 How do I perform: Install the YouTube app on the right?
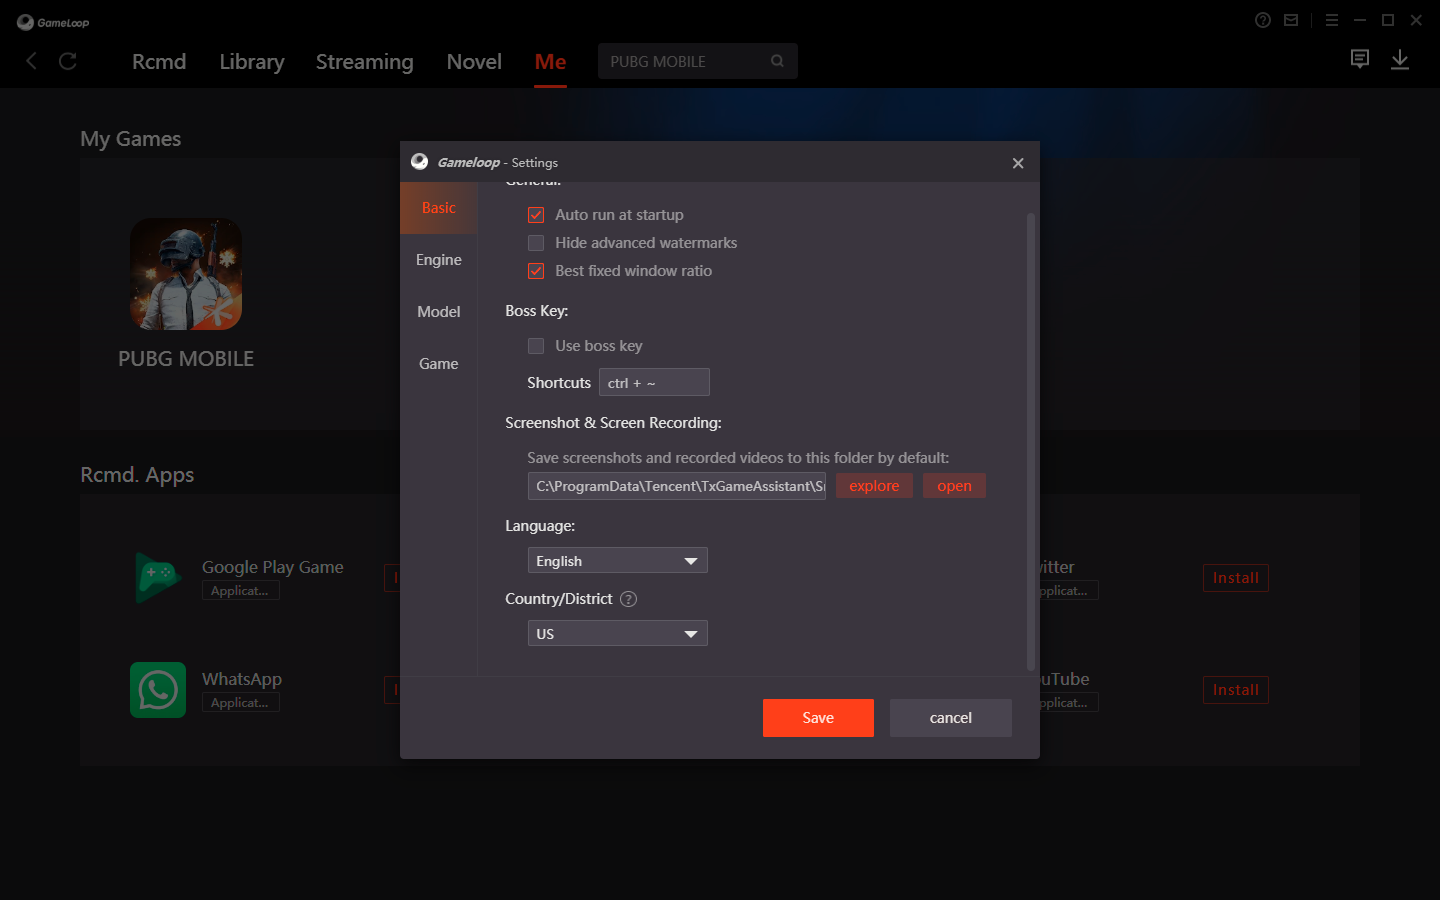pos(1236,690)
